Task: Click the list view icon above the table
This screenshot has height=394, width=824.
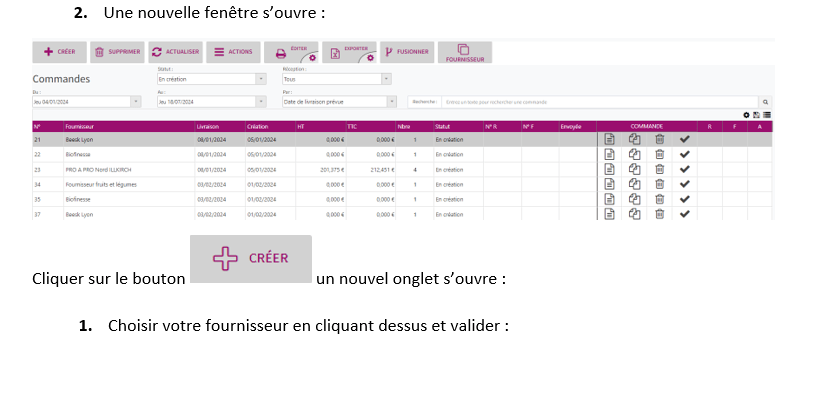Action: pyautogui.click(x=767, y=115)
